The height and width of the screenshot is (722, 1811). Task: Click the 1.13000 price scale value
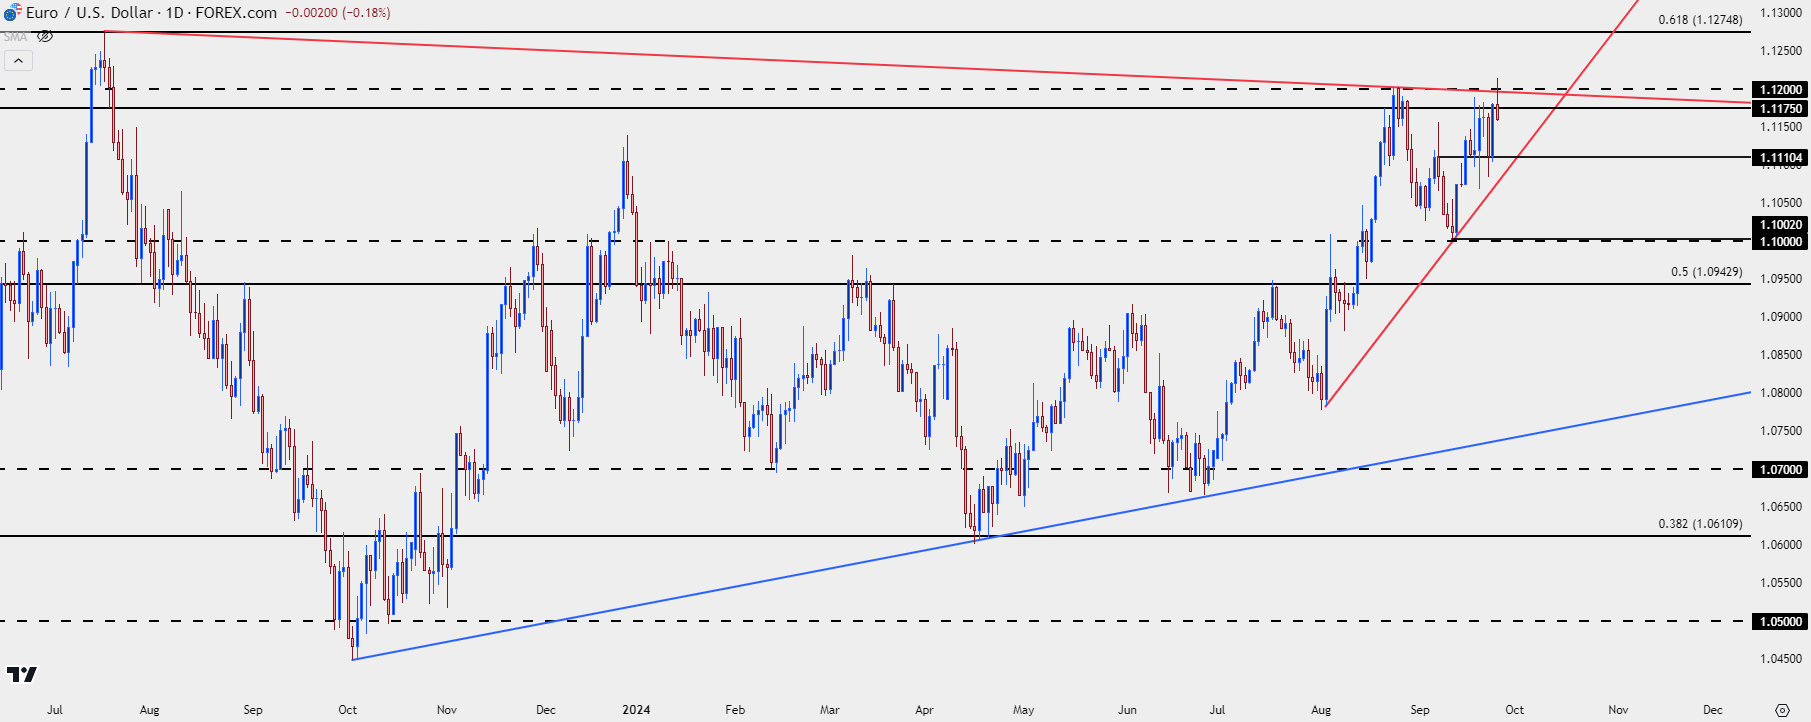pyautogui.click(x=1781, y=13)
